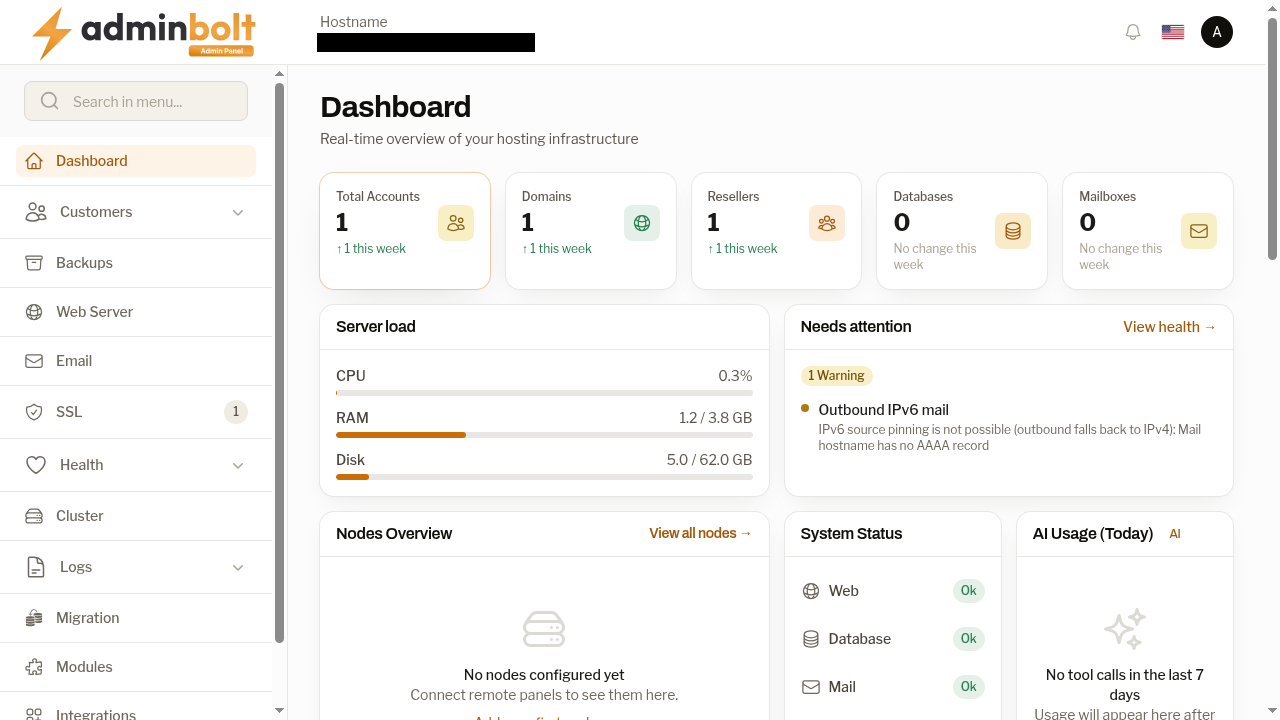Click the Database status Ok badge
1280x720 pixels.
(x=968, y=639)
